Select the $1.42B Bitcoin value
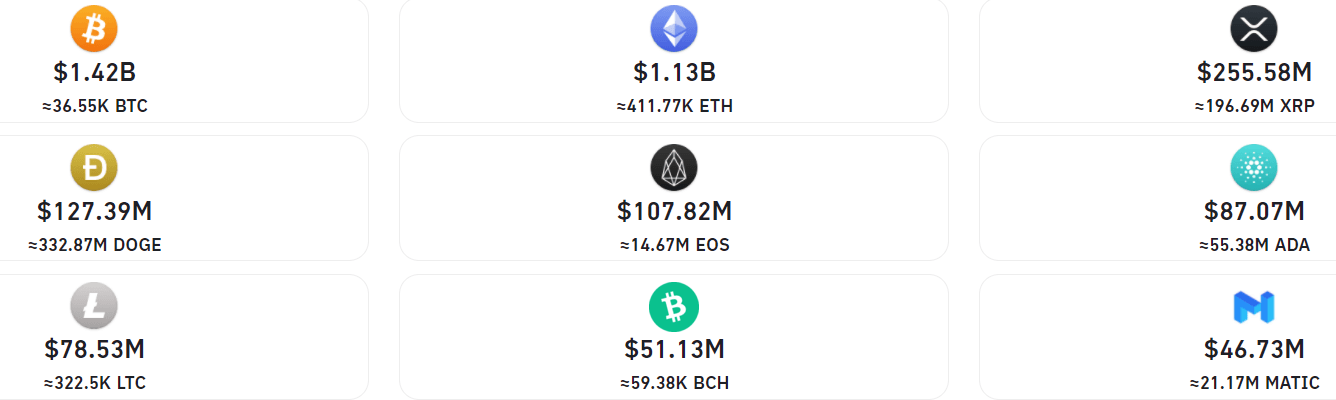Image resolution: width=1336 pixels, height=400 pixels. click(94, 72)
